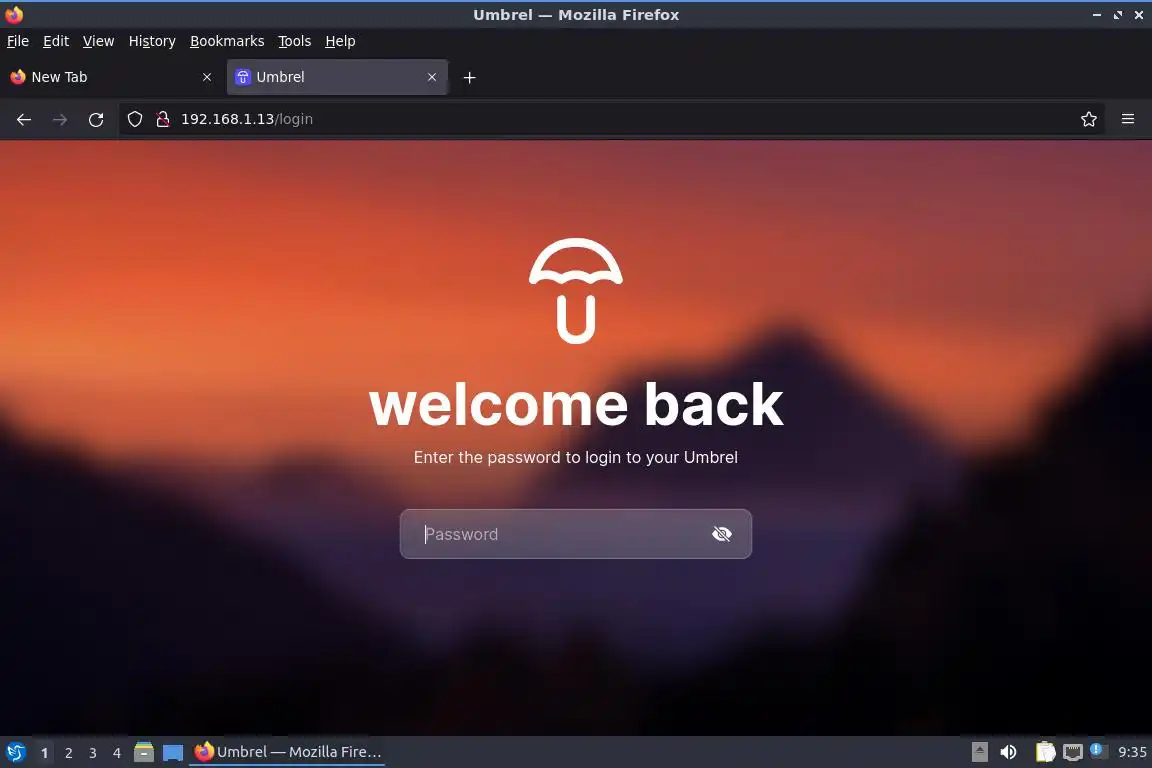Toggle password visibility eye icon
Screen dimensions: 1152x768
(x=721, y=534)
